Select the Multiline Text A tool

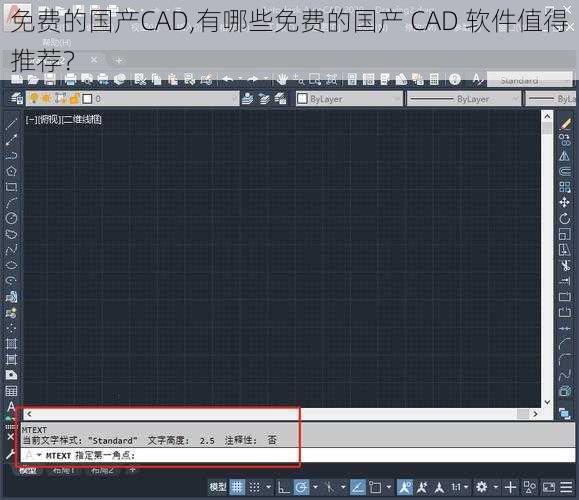pyautogui.click(x=11, y=407)
